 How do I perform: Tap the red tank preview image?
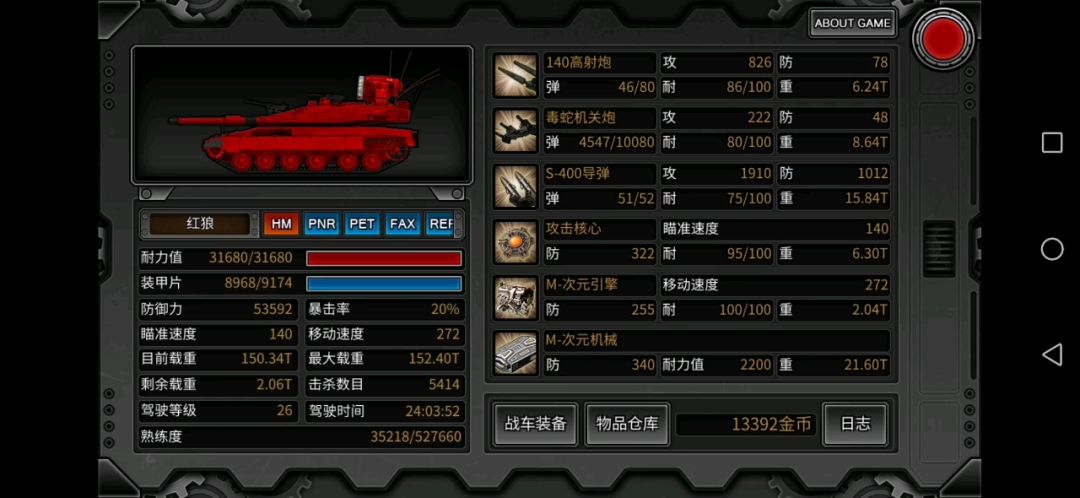302,115
